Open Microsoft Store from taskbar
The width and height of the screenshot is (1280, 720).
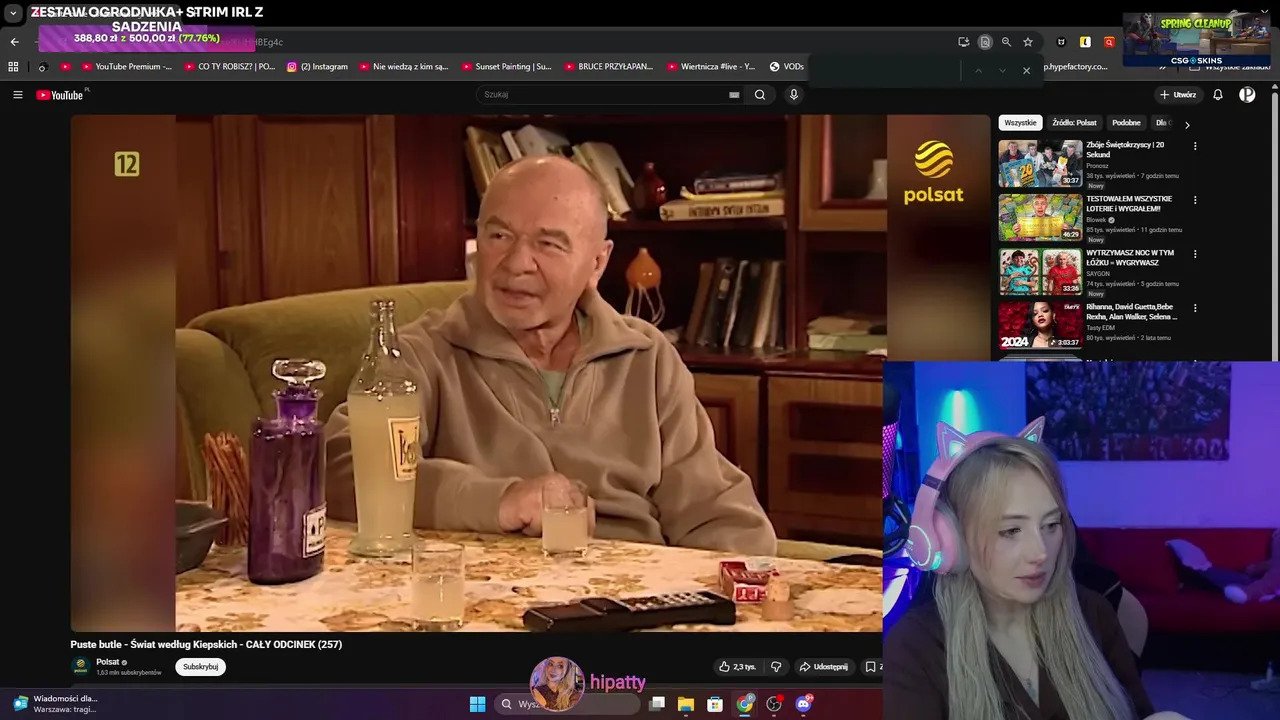point(715,704)
